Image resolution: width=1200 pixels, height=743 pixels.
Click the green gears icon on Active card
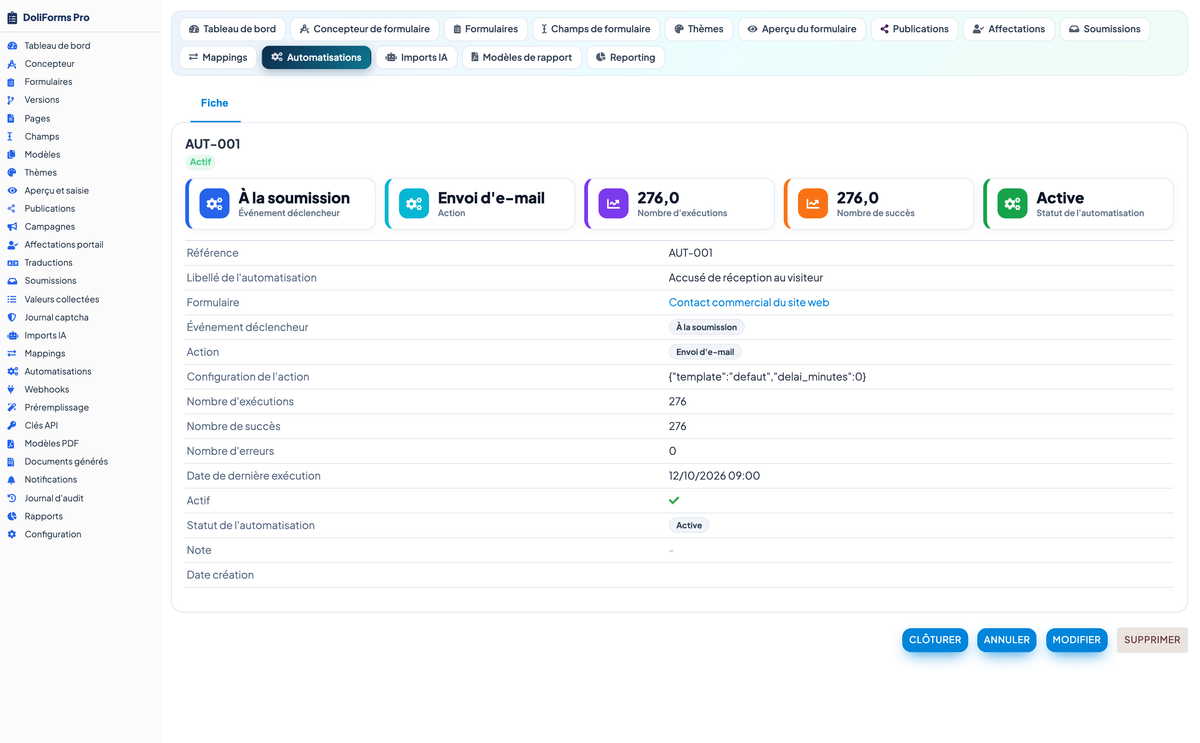click(1012, 204)
